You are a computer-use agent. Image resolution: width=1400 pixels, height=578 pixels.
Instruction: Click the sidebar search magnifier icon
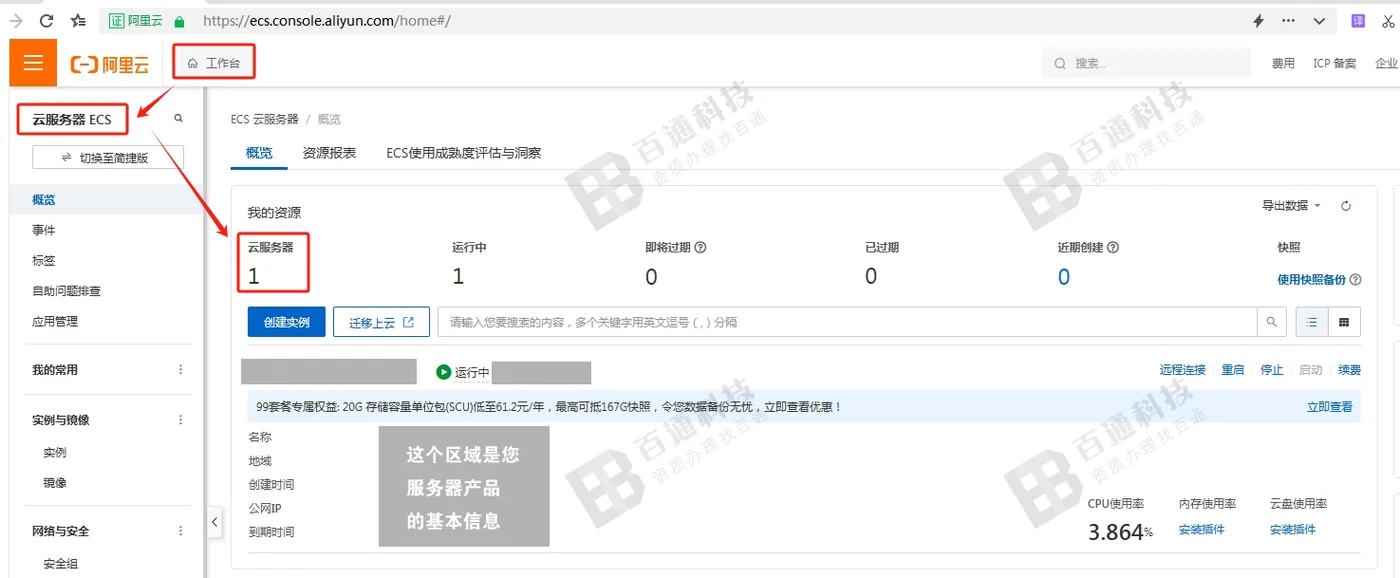click(x=179, y=118)
